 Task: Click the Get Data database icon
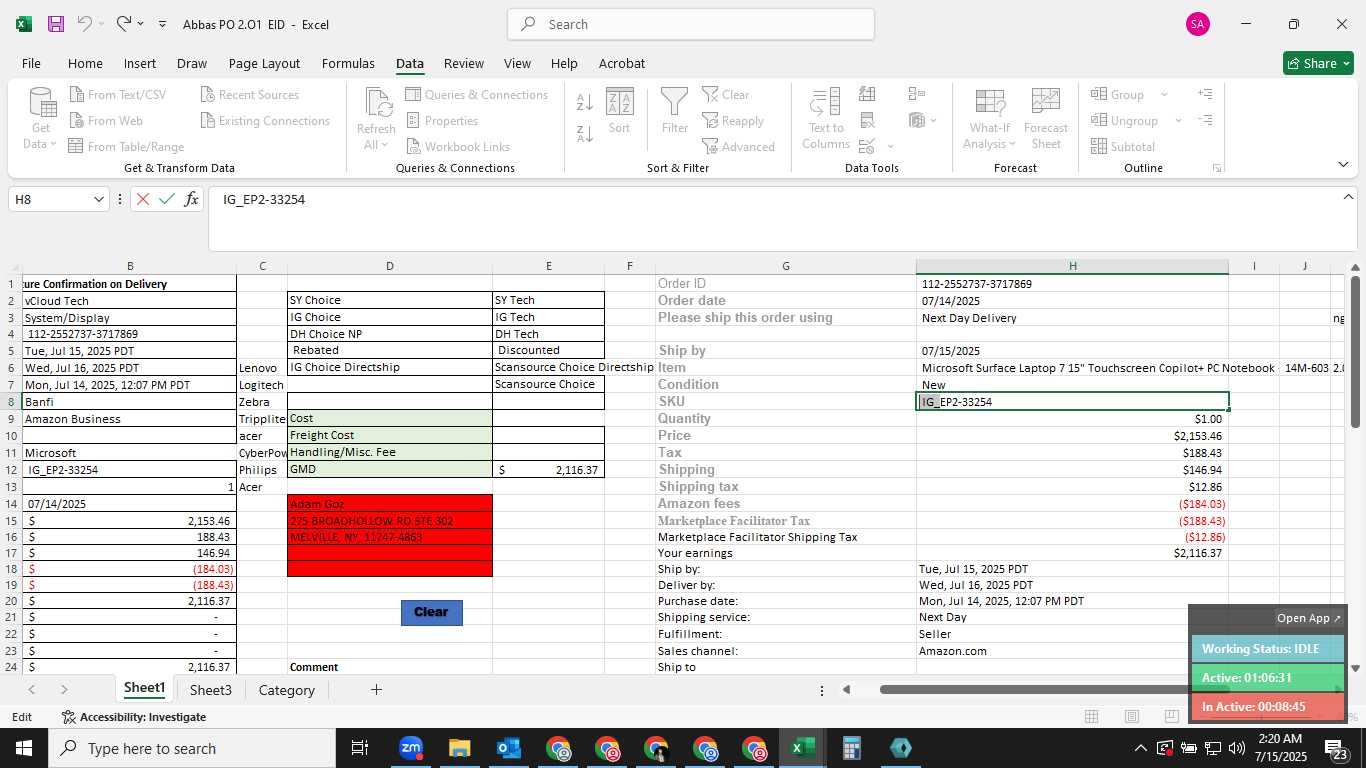(41, 104)
